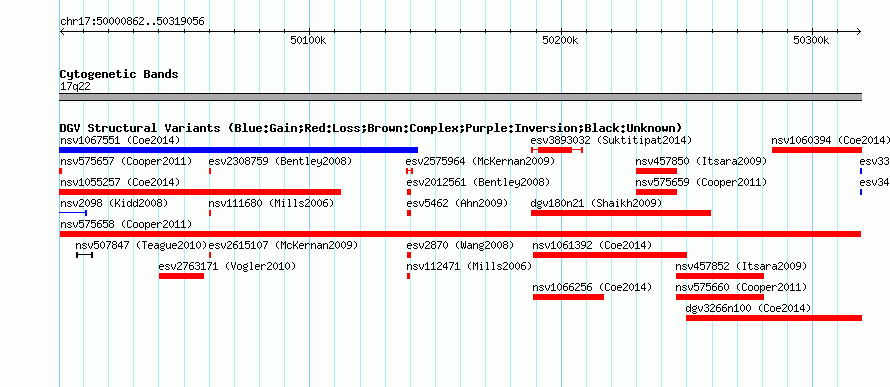
Task: Select esv2308759 (Bentley2008) label
Action: [280, 161]
